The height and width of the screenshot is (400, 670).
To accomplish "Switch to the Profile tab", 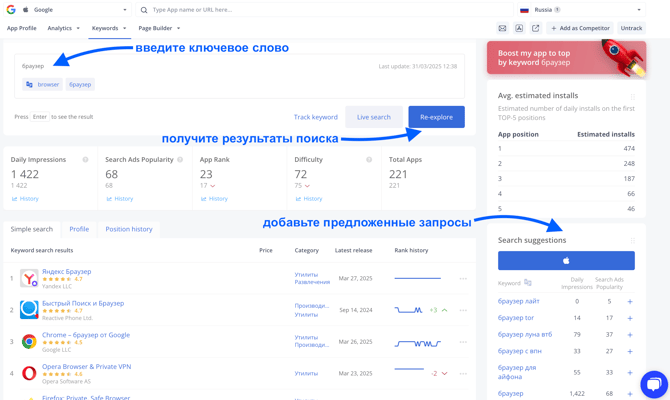I will tap(79, 229).
